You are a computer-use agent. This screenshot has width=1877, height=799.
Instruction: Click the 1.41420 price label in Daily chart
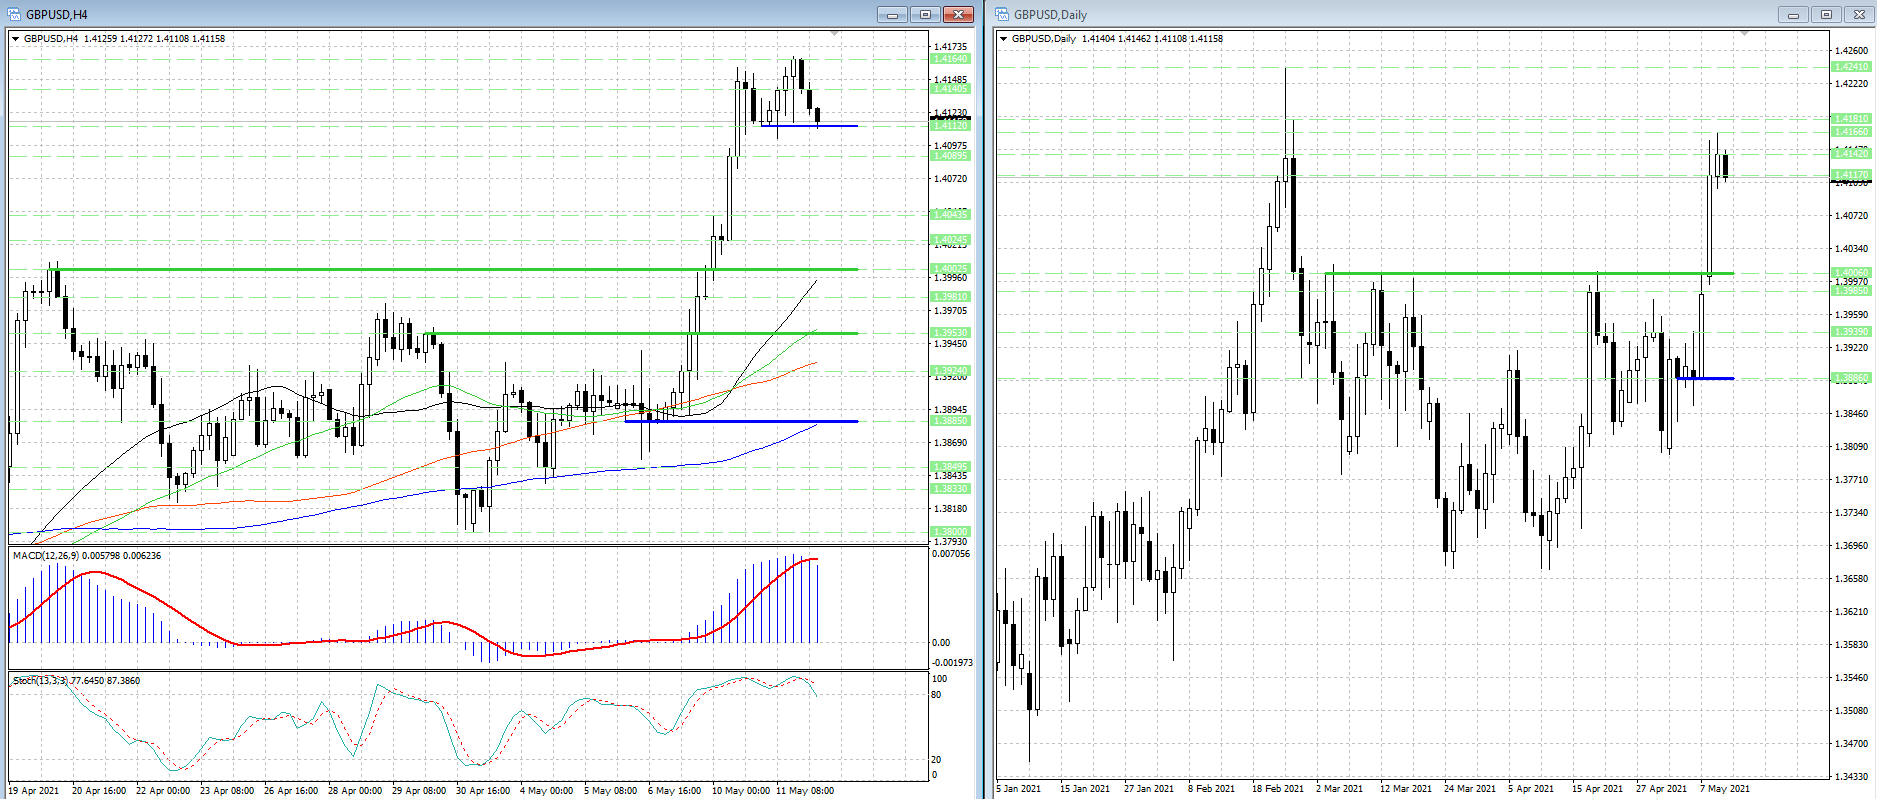[x=1851, y=153]
